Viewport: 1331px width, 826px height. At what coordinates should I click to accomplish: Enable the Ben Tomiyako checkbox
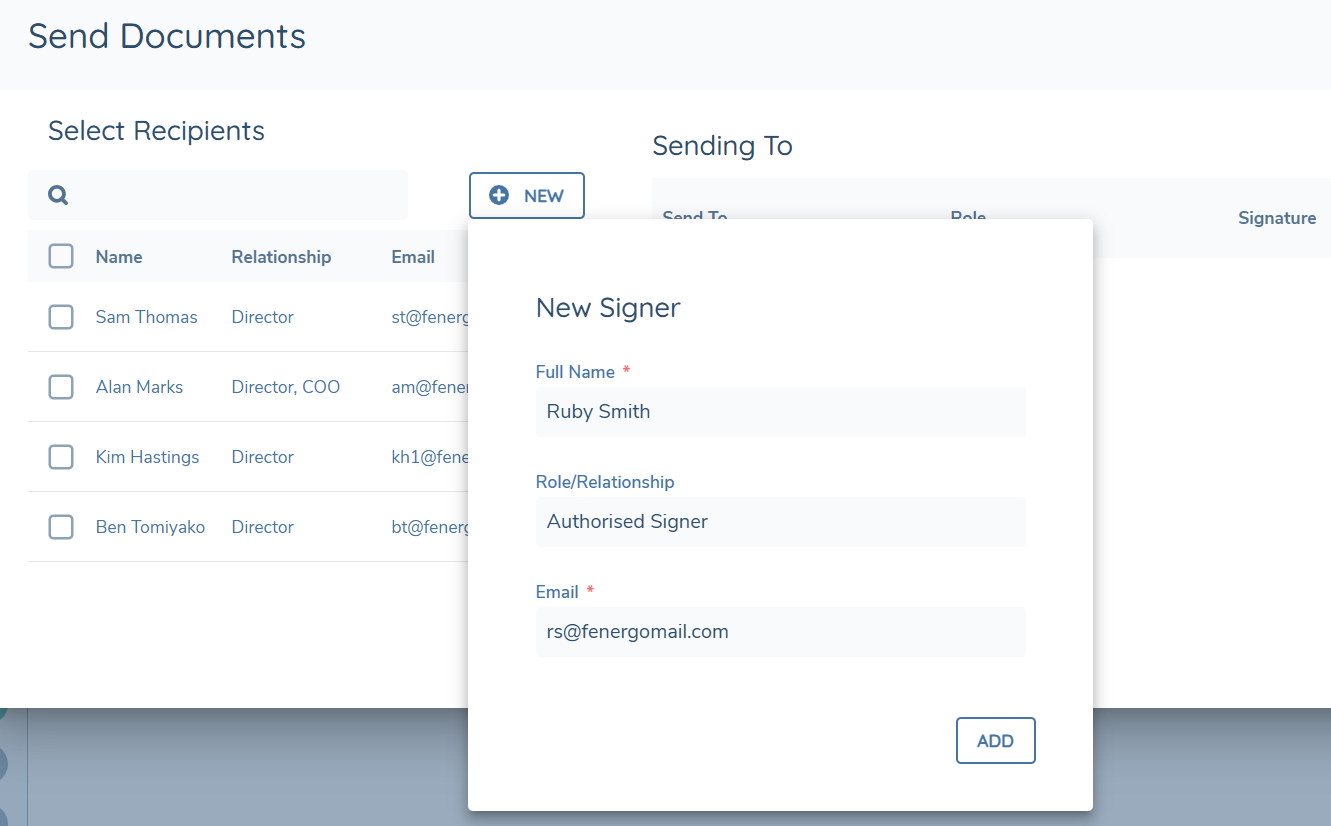coord(61,527)
